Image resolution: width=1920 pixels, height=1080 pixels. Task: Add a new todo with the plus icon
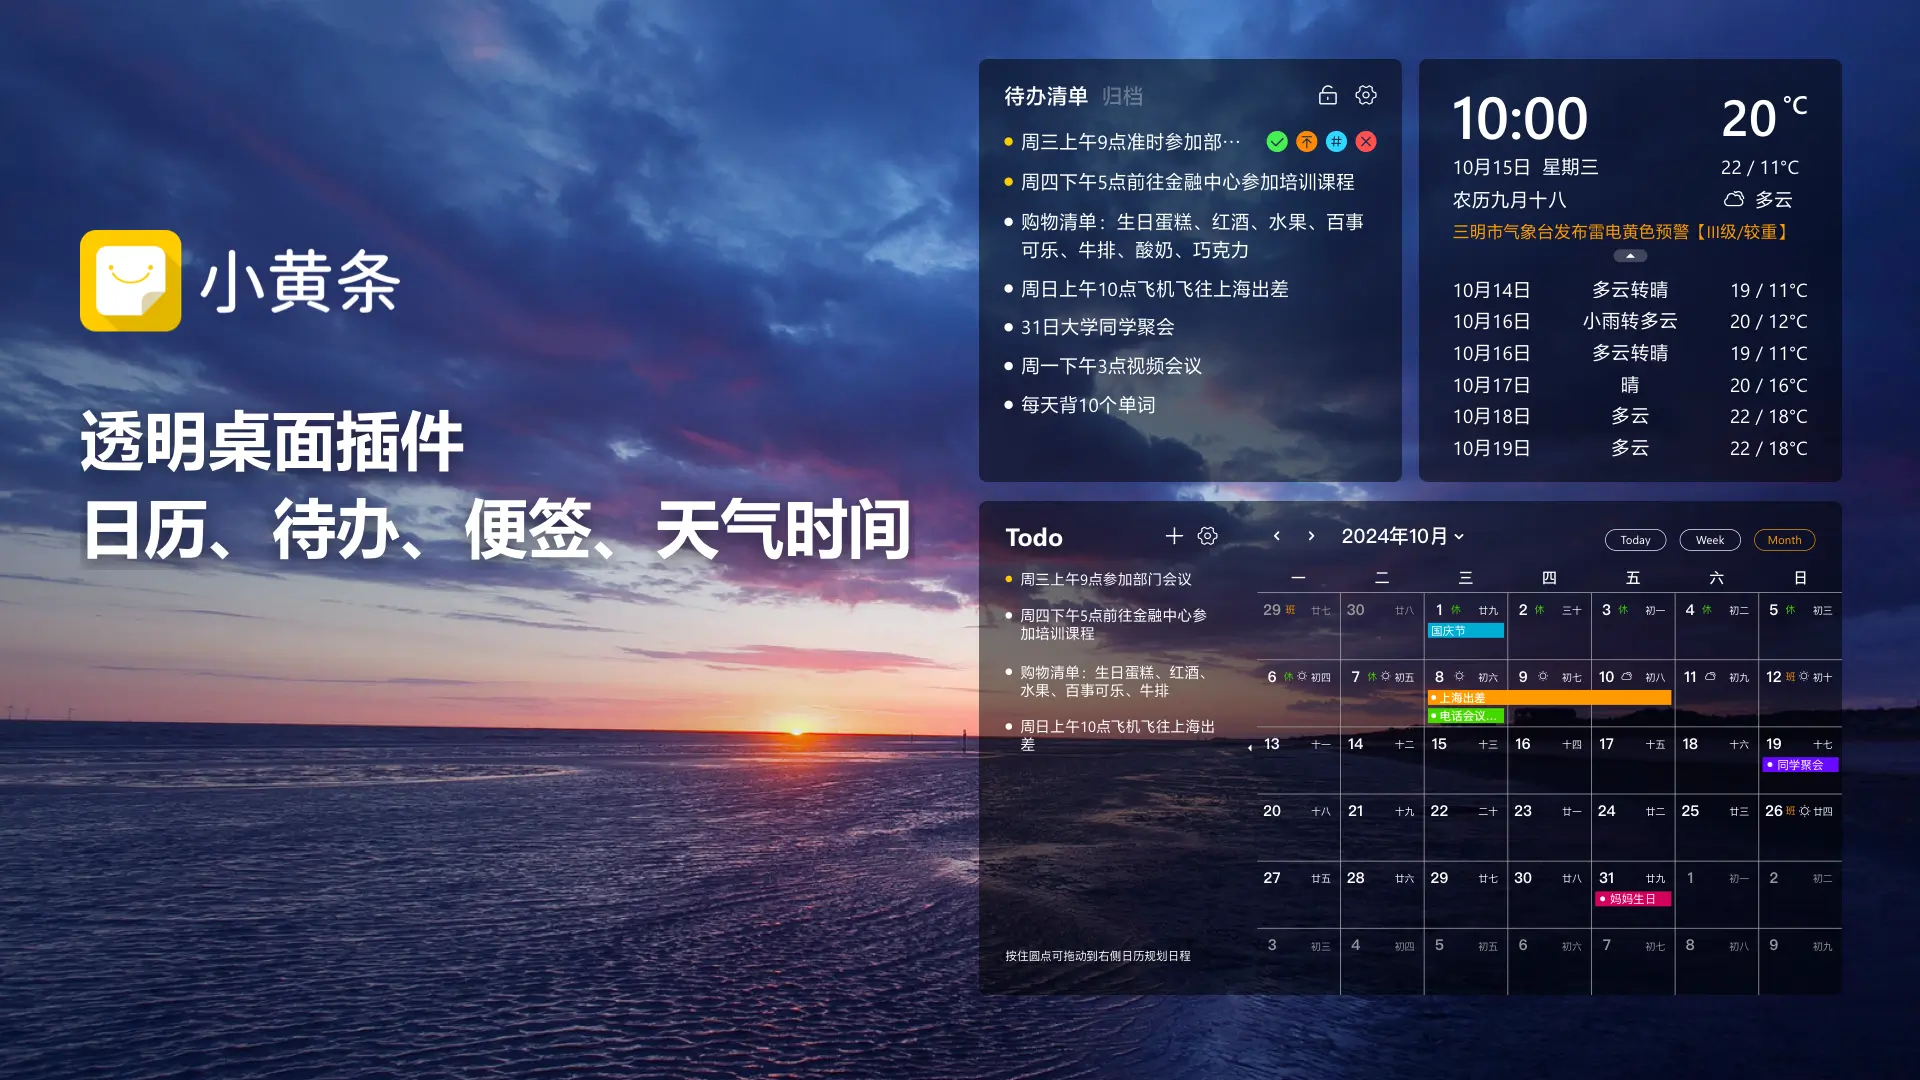1174,536
